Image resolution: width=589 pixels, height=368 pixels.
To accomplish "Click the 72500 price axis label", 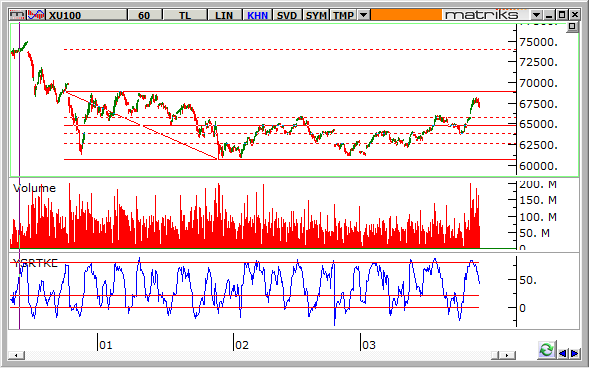I will (538, 62).
